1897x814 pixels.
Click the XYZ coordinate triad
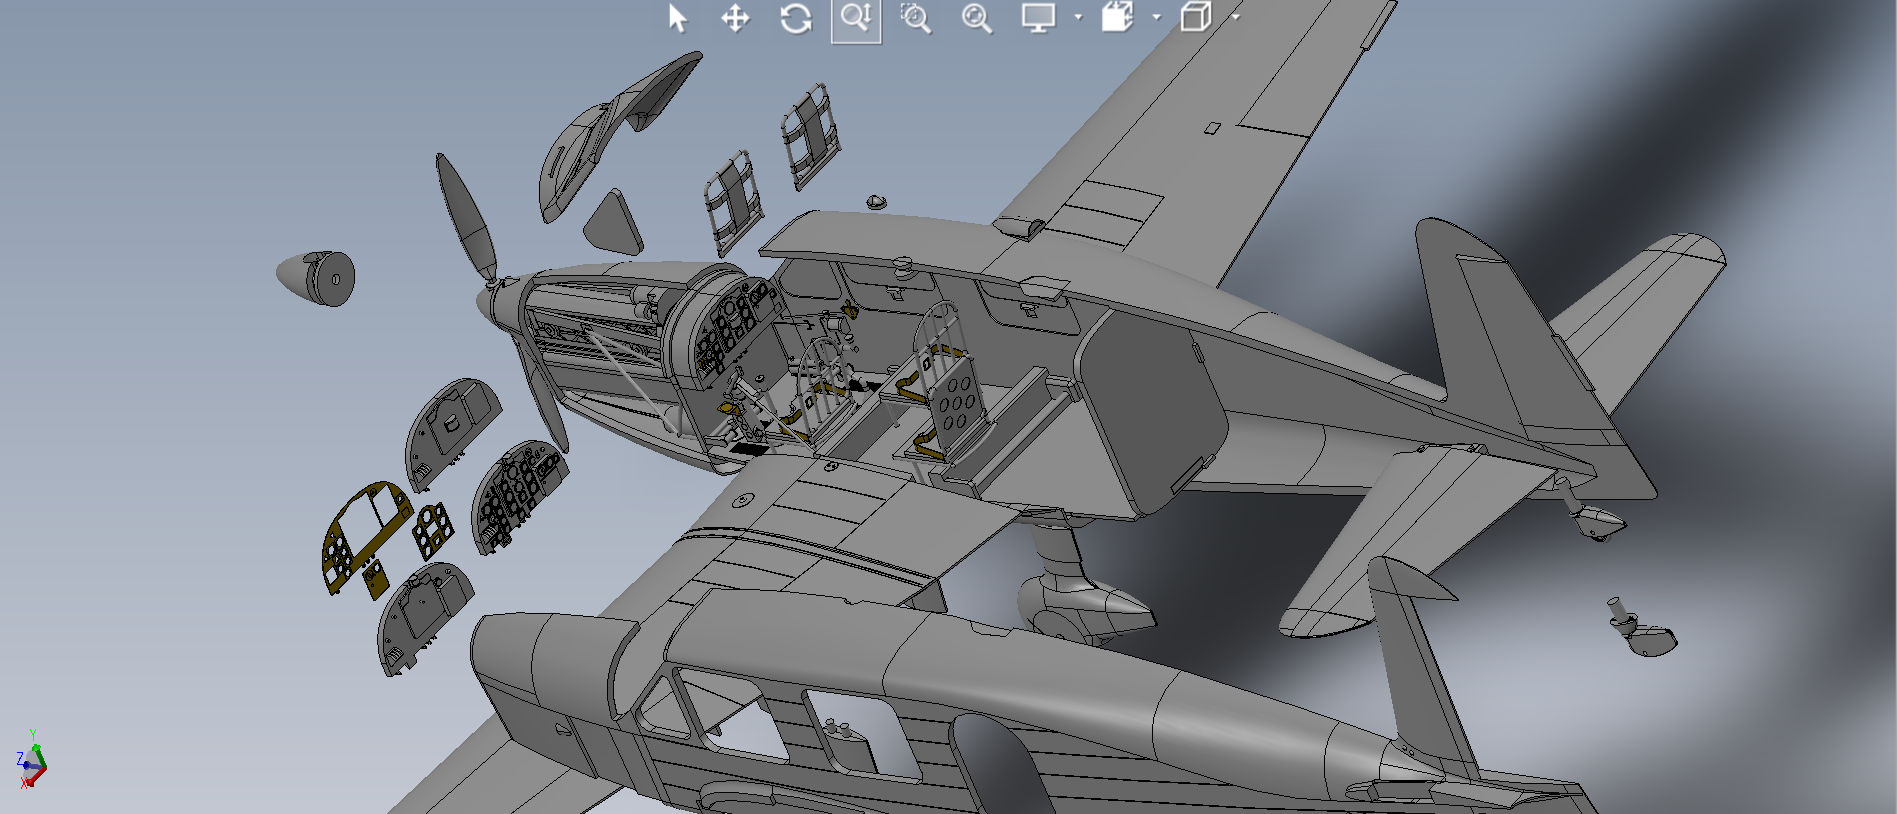[31, 760]
